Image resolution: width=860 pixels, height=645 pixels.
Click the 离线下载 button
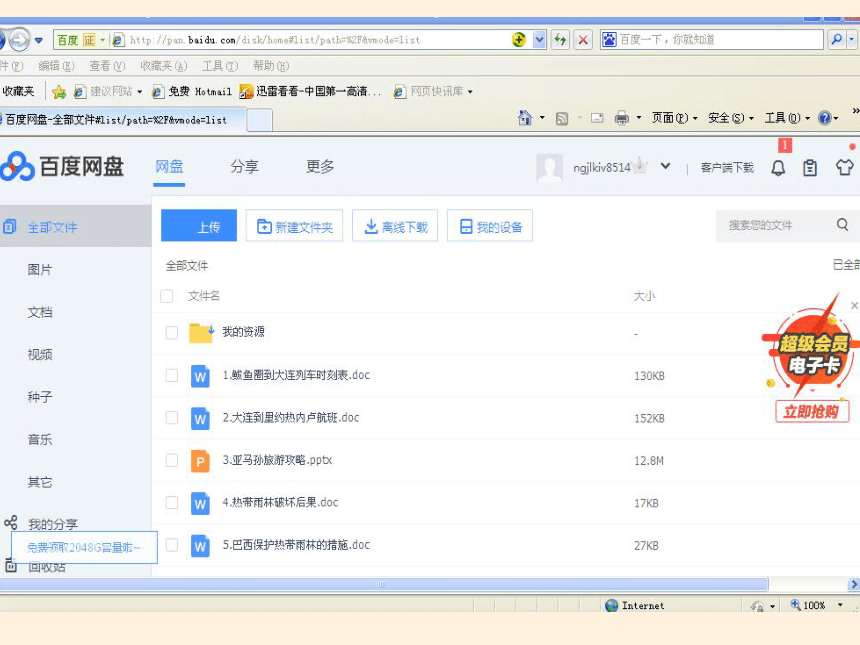[x=395, y=225]
